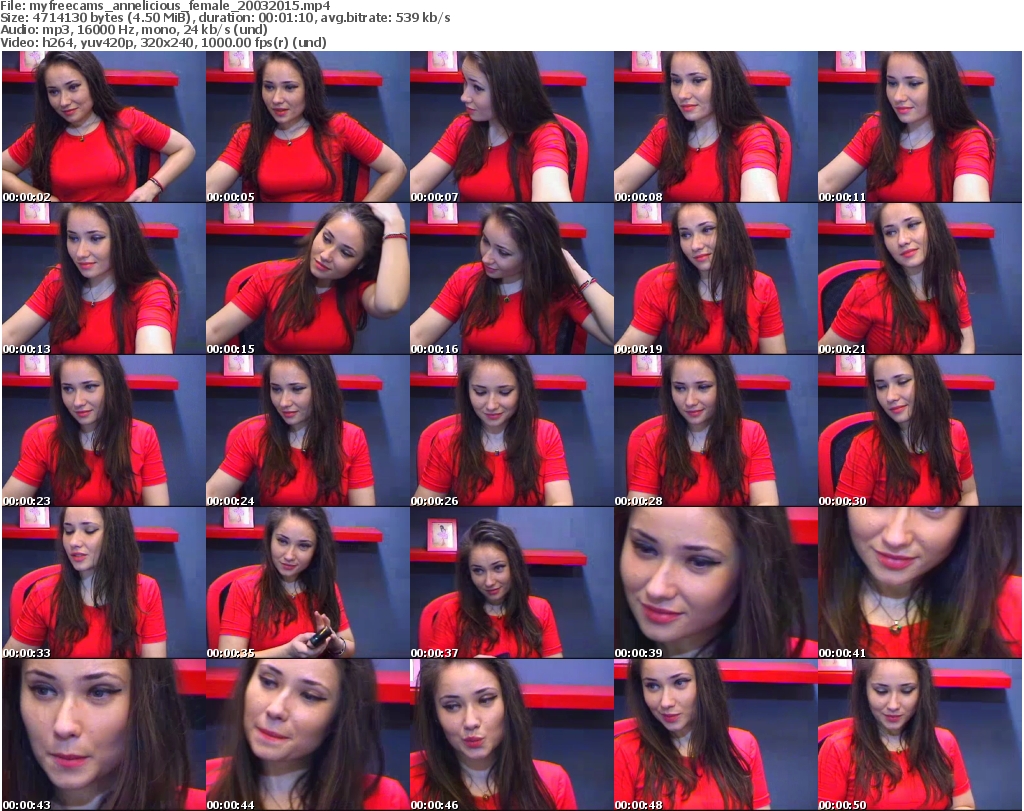This screenshot has height=811, width=1024.
Task: Select the thumbnail frame stamped 00:00:13
Action: (103, 279)
